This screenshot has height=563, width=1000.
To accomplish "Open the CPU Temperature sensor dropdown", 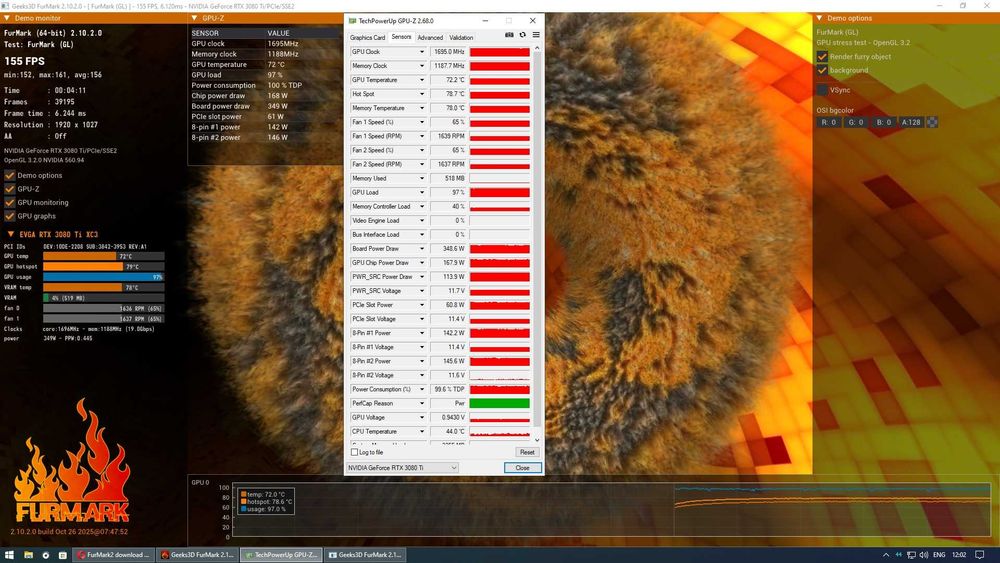I will [x=421, y=431].
